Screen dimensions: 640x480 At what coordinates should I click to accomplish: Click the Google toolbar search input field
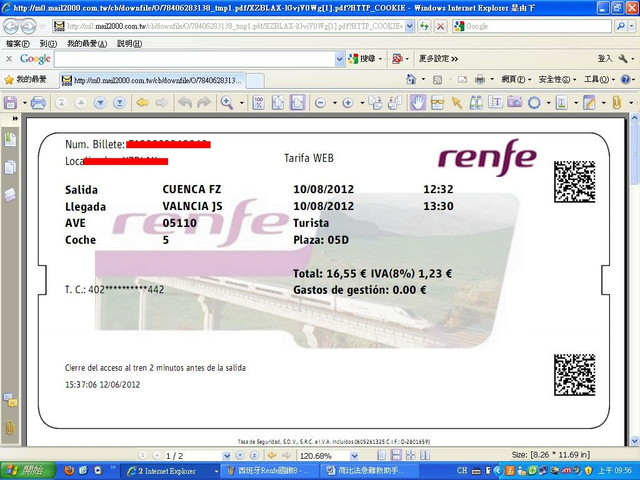tap(194, 60)
